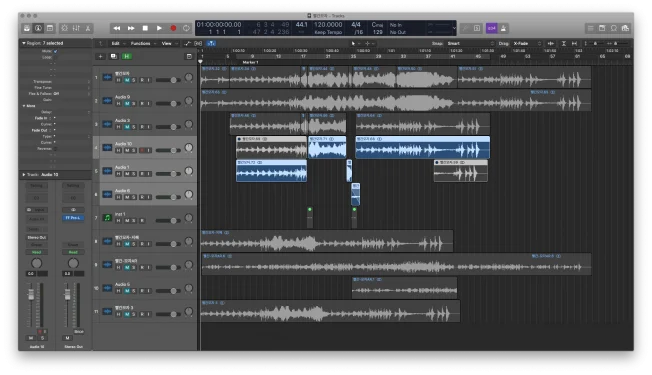Start recording with the red Record button

(x=173, y=28)
